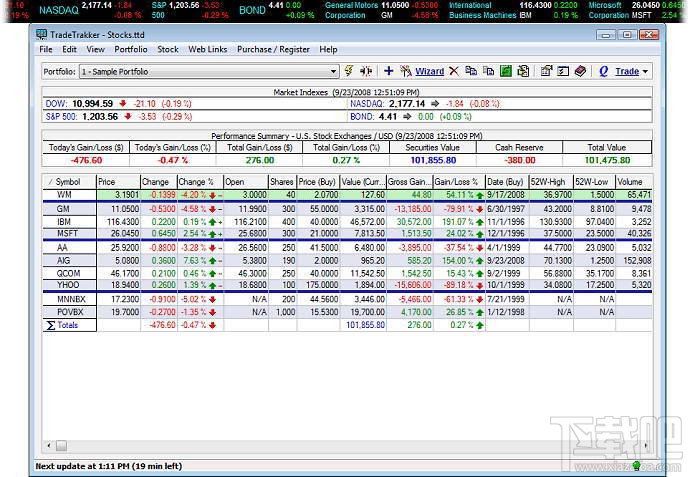Click the red X delete icon

pyautogui.click(x=454, y=71)
